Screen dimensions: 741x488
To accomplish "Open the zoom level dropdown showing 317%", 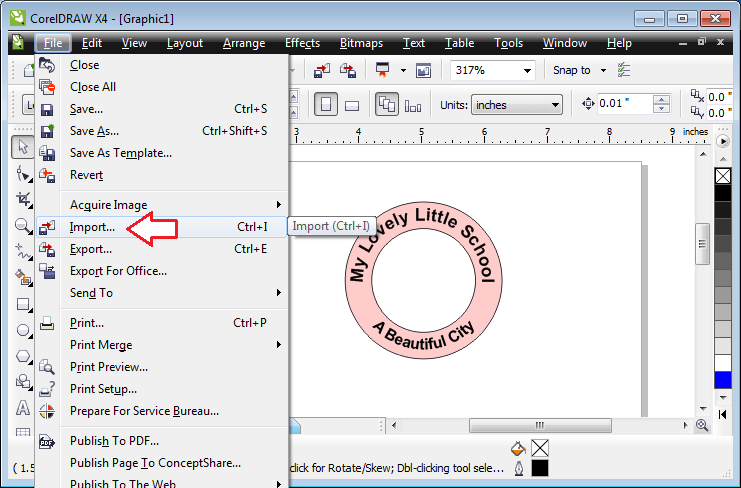I will (526, 70).
